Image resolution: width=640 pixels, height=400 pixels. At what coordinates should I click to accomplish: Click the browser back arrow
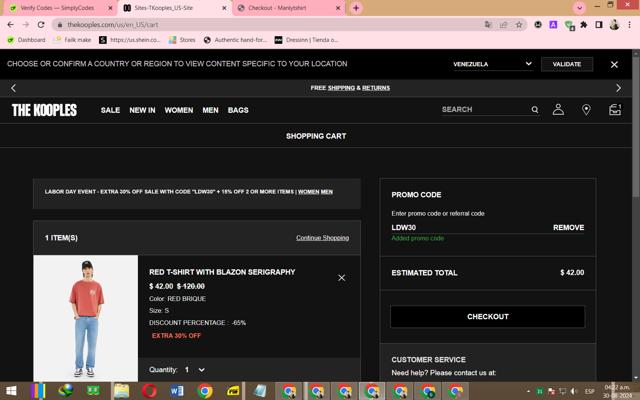tap(11, 24)
